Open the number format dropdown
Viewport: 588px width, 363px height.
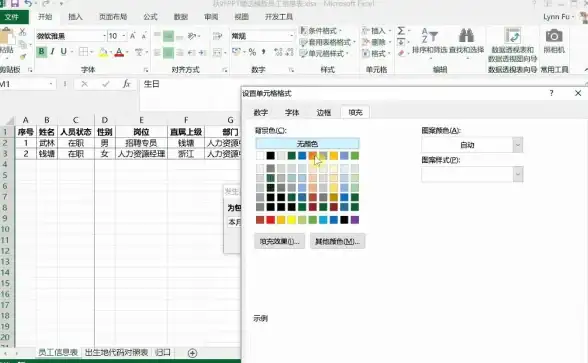[x=291, y=36]
